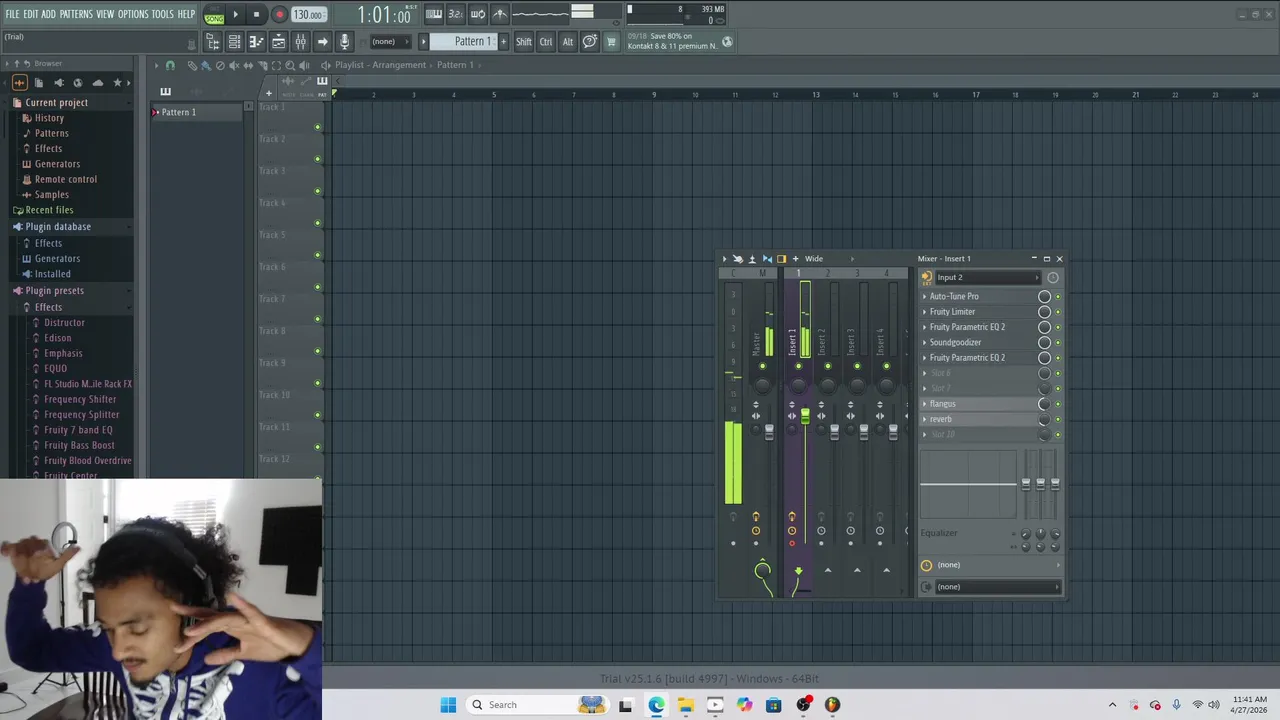Select the zoom tool in Playlist toolbar
The width and height of the screenshot is (1280, 720).
pos(290,65)
